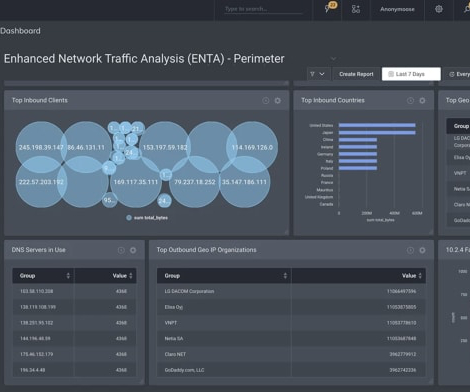Select bubble 153.197.59.182

[x=165, y=147]
